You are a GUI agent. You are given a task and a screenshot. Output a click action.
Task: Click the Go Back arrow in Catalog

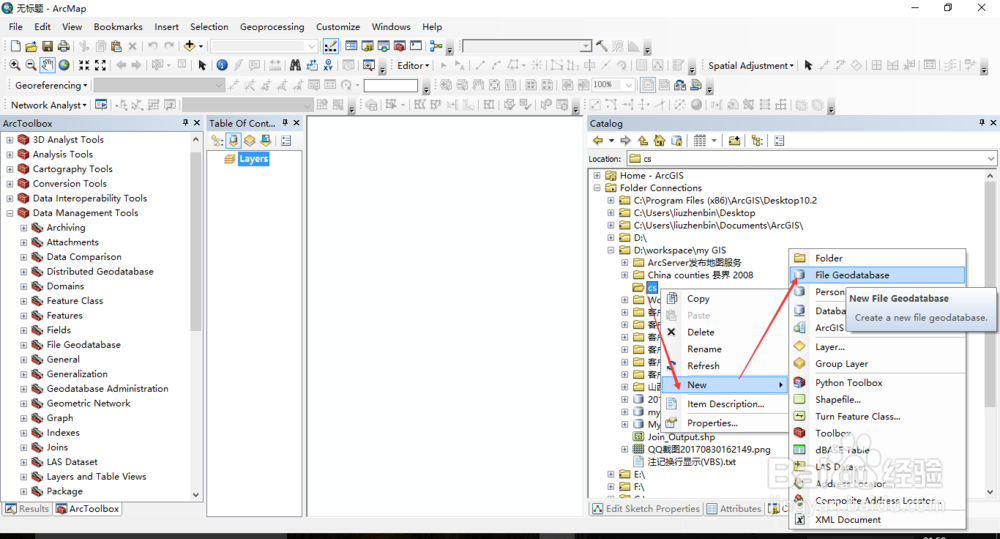[598, 140]
